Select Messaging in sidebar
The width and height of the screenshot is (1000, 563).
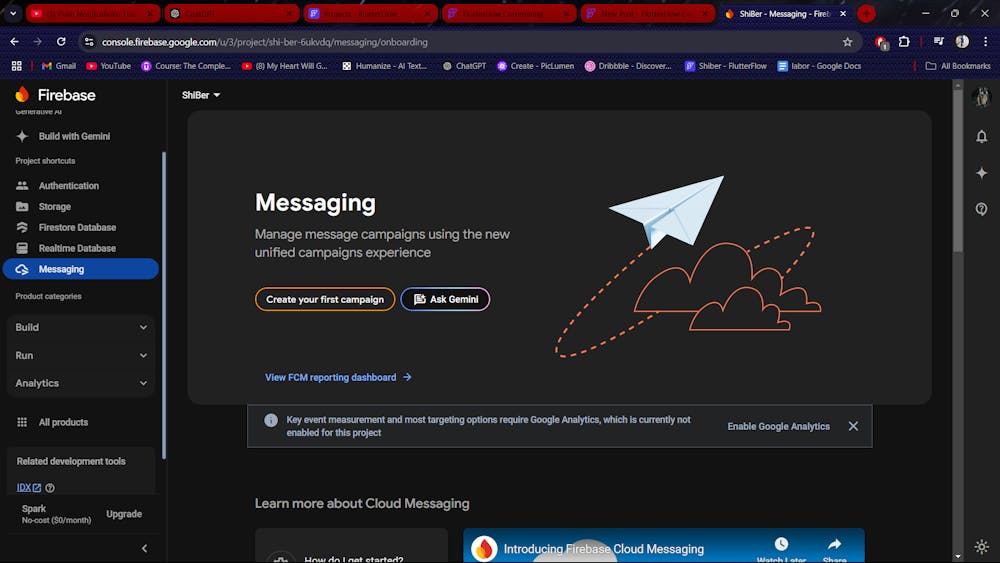(x=80, y=269)
